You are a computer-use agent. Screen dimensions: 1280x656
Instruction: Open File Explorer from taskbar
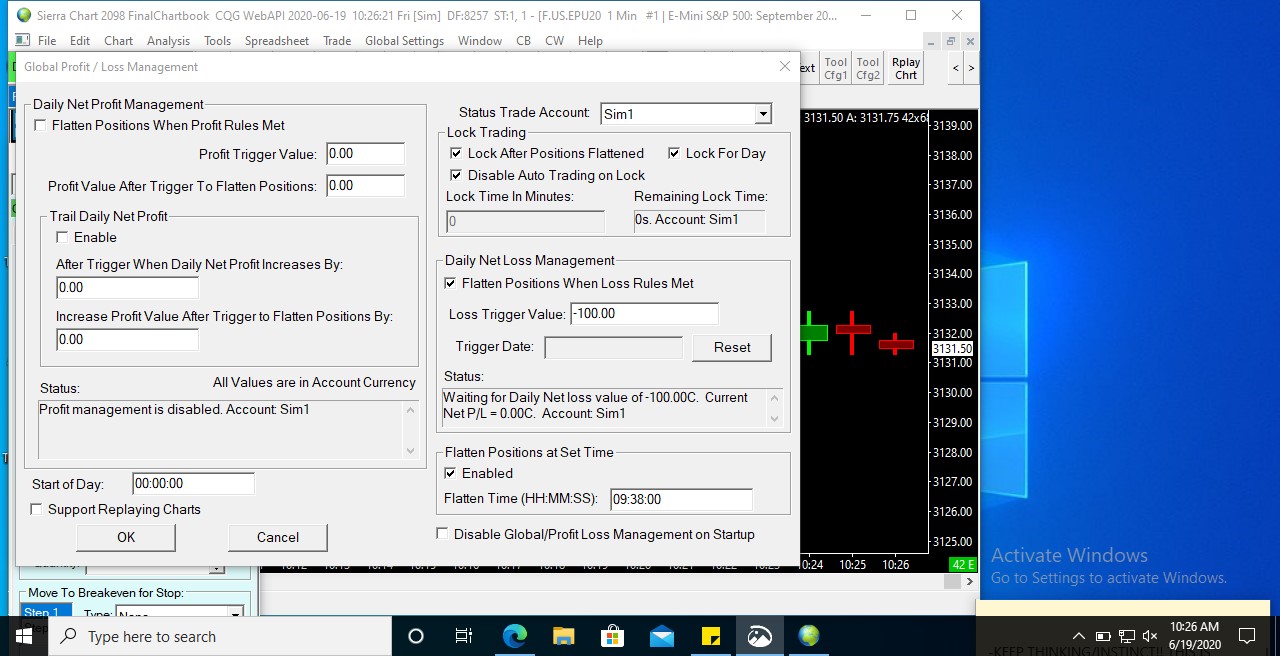click(x=563, y=636)
